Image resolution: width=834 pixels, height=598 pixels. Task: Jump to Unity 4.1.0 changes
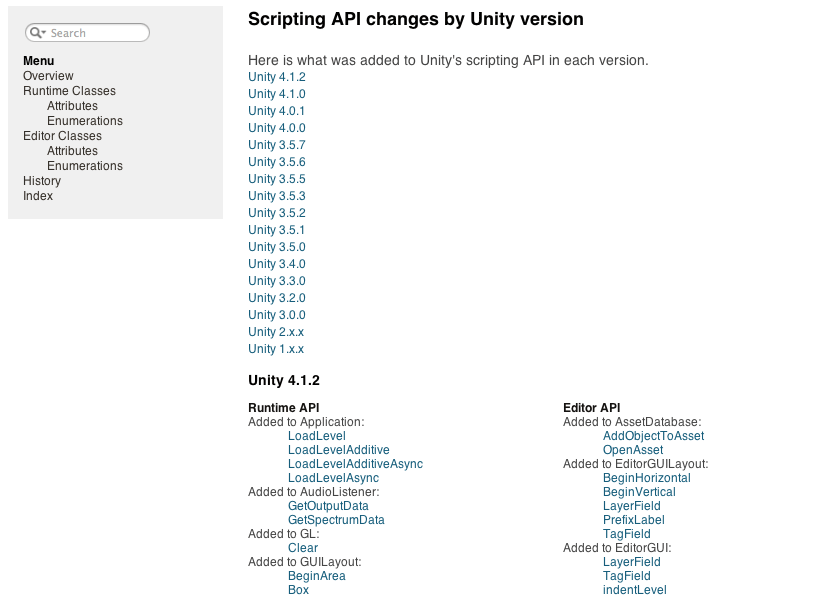click(x=277, y=94)
